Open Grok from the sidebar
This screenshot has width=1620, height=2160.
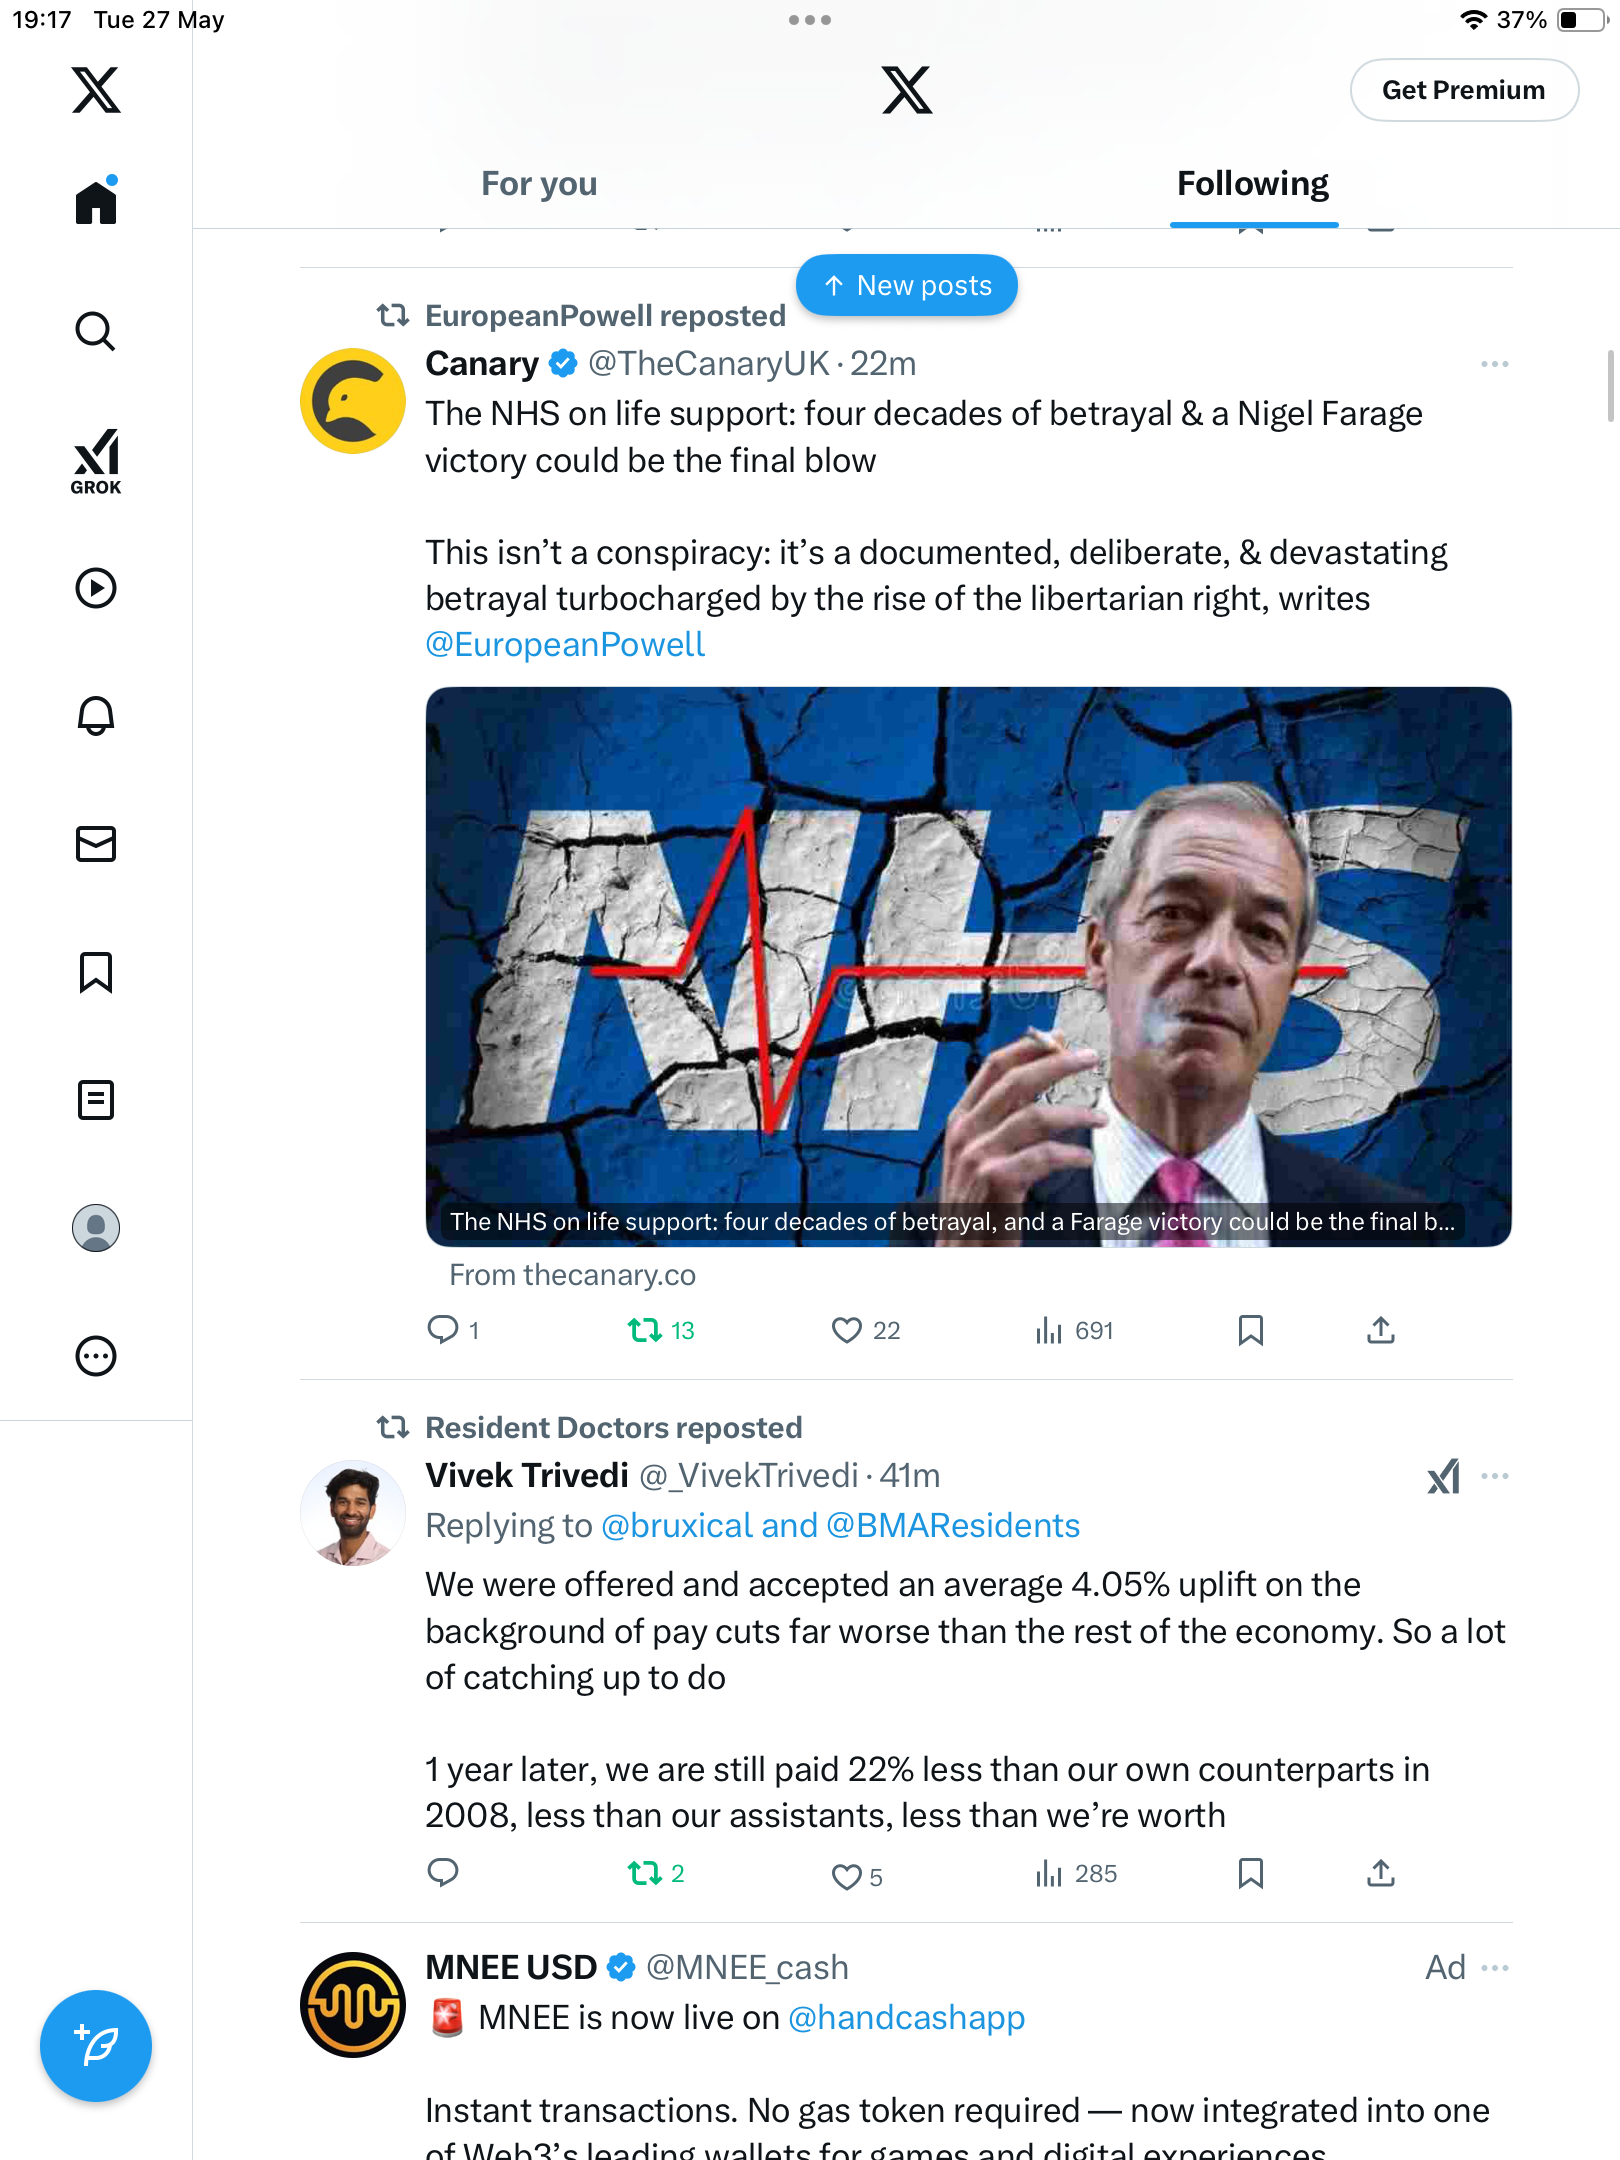pos(96,462)
